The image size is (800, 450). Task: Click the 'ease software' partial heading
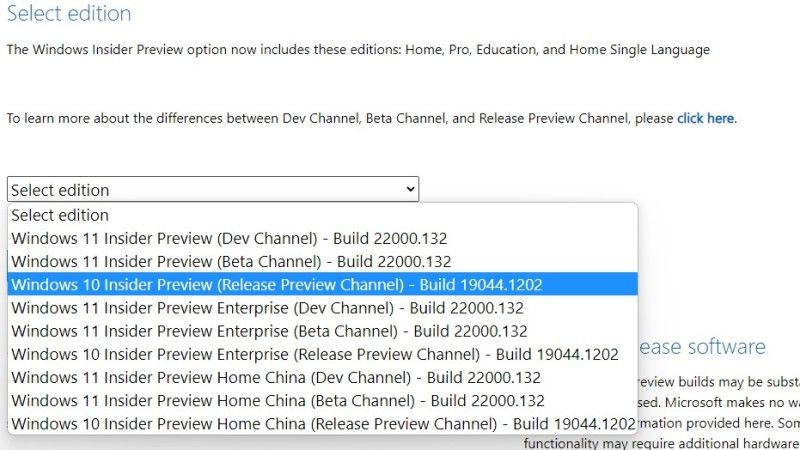click(703, 347)
